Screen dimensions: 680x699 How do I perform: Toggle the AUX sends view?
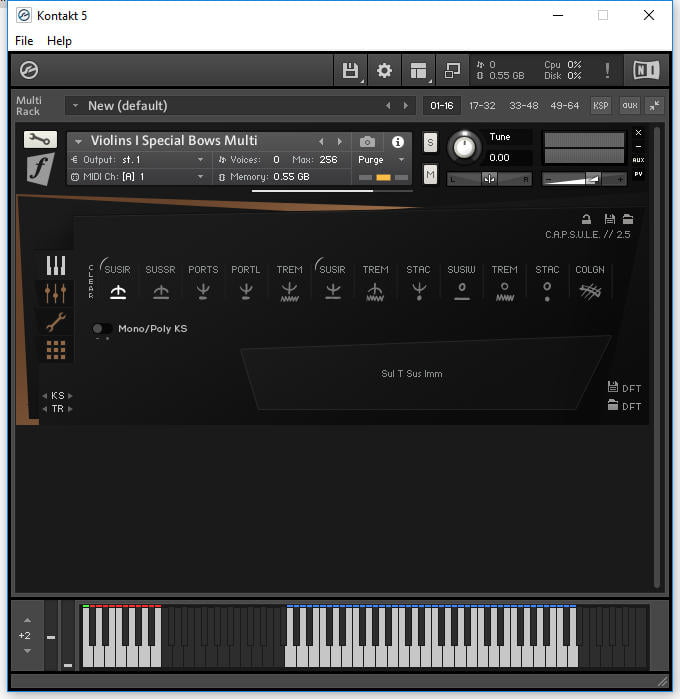click(638, 160)
